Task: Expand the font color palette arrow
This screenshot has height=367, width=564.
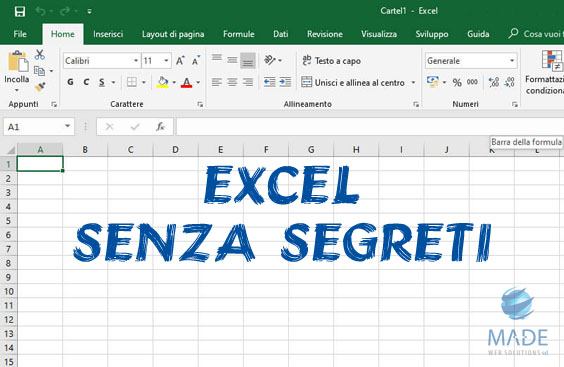Action: click(x=198, y=82)
